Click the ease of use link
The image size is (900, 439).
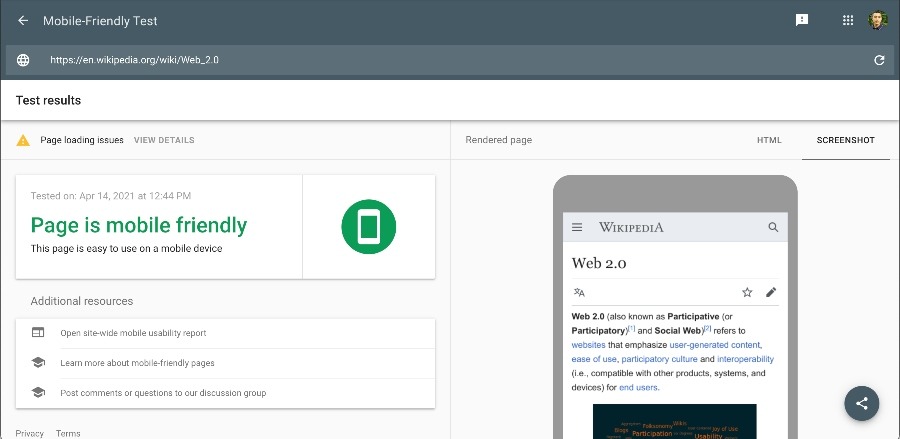pos(594,359)
